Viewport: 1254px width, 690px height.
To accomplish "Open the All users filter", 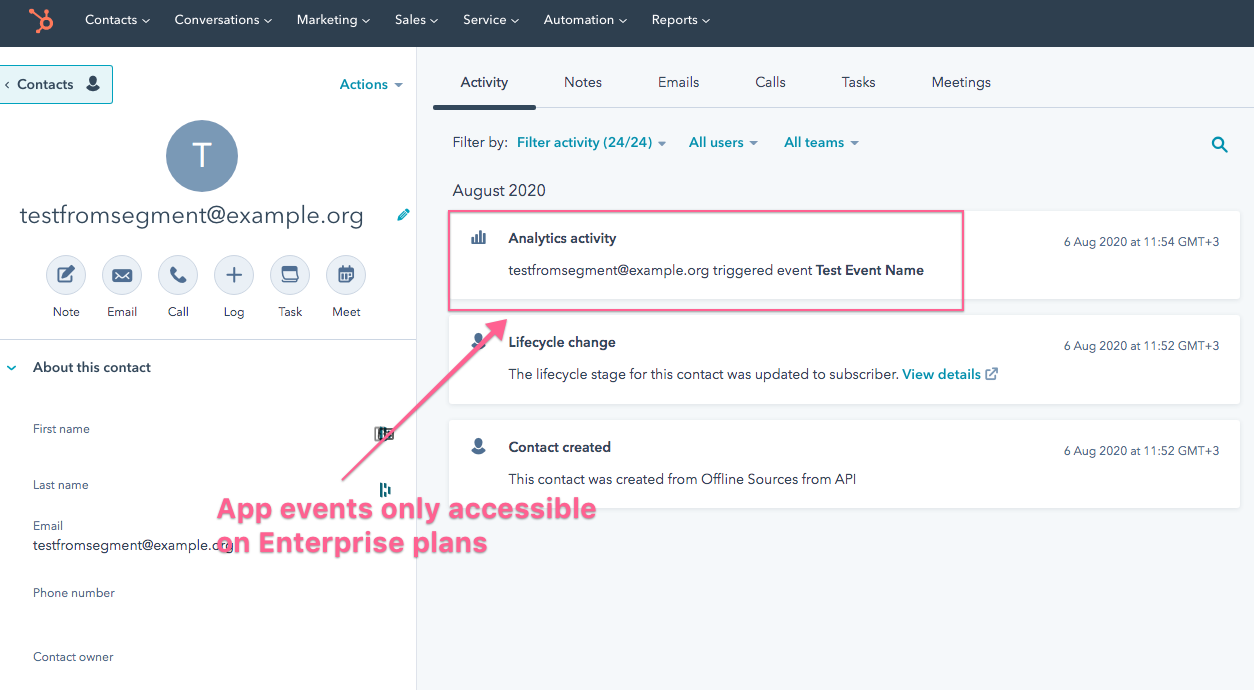I will 722,143.
